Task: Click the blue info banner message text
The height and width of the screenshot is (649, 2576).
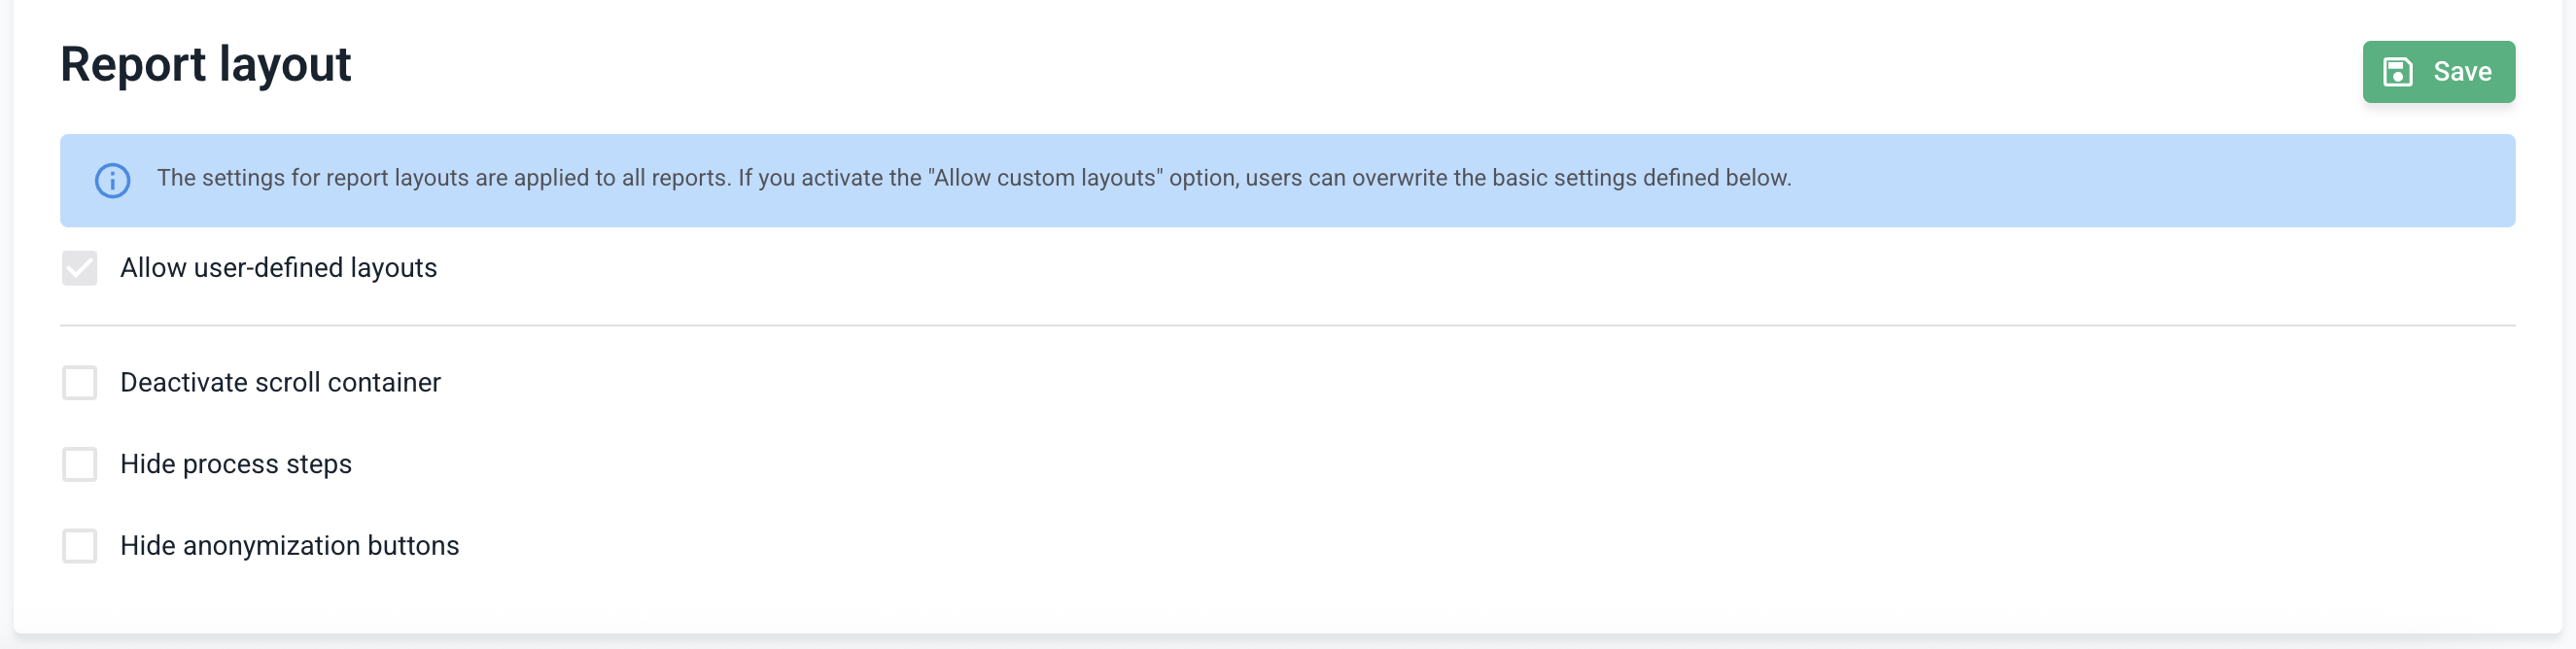Action: (x=973, y=178)
